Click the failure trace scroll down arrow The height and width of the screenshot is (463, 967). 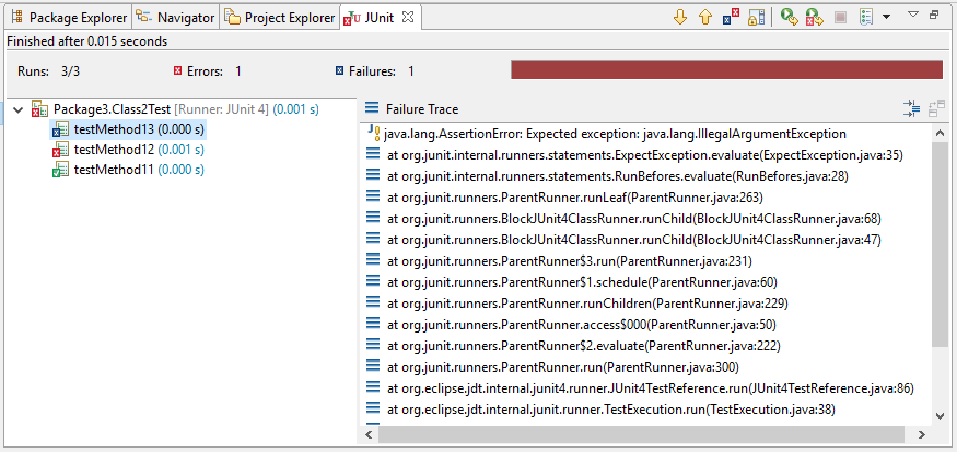(940, 417)
